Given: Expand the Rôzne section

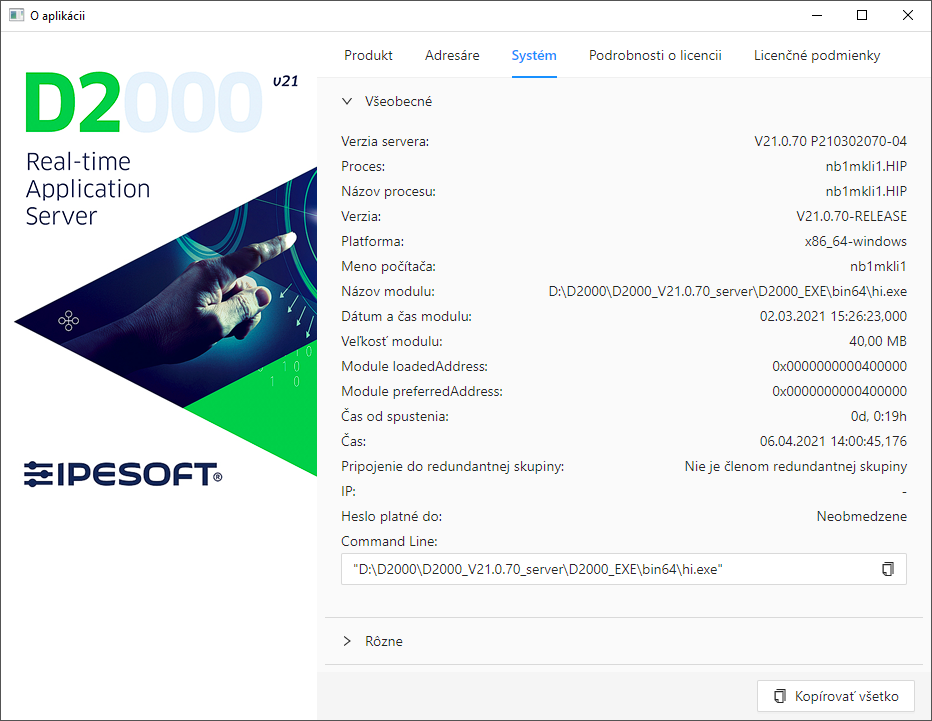Looking at the screenshot, I should point(347,641).
